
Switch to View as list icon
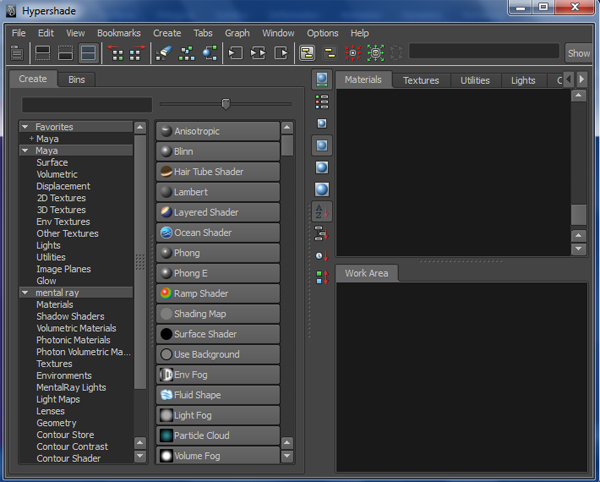[x=322, y=102]
